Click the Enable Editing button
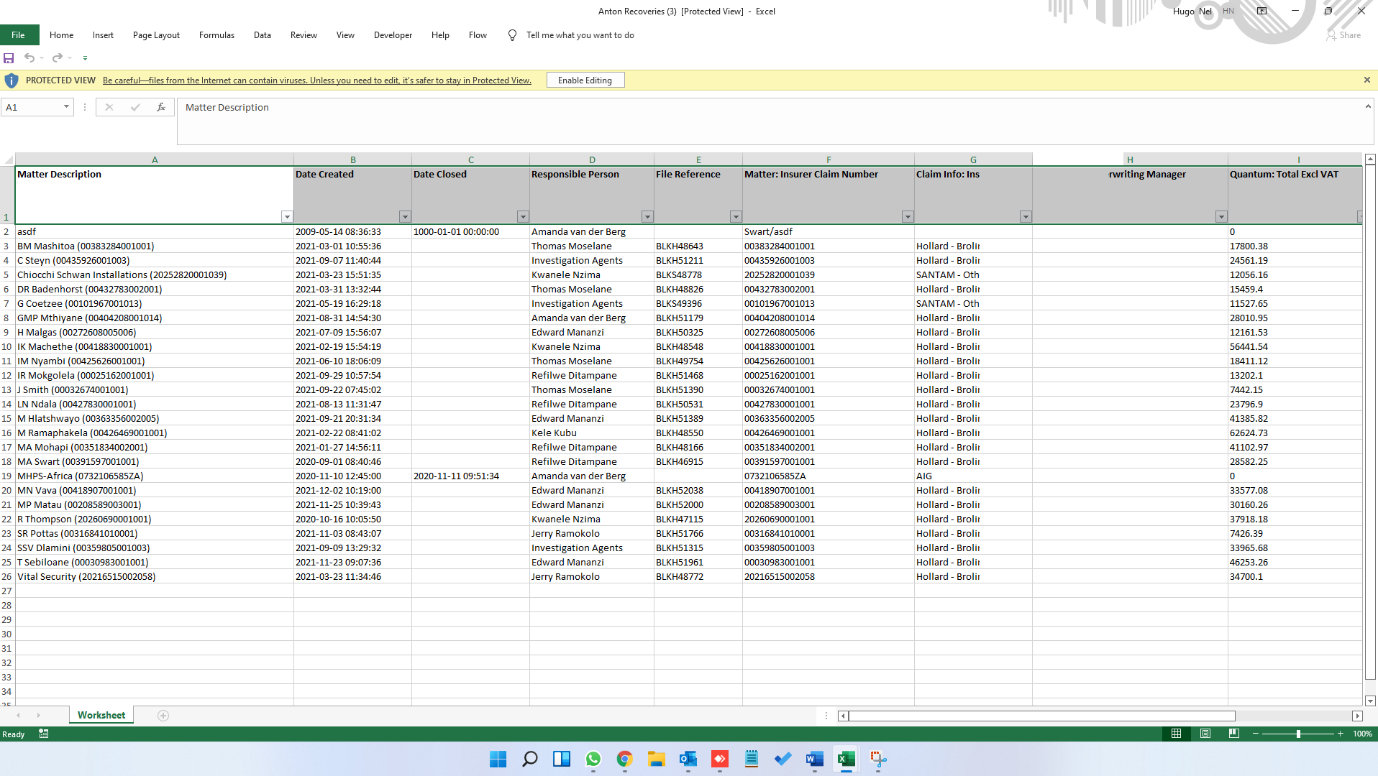 [x=585, y=80]
